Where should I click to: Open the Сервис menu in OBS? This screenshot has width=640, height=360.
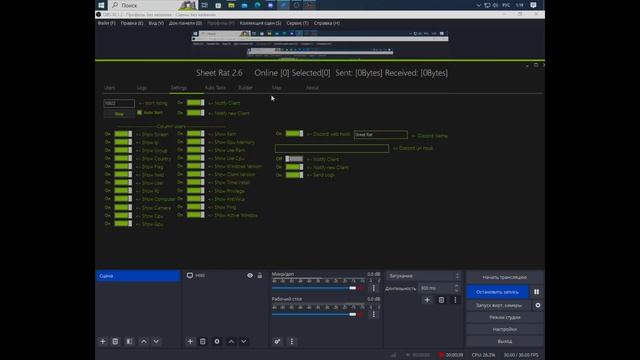pos(298,23)
